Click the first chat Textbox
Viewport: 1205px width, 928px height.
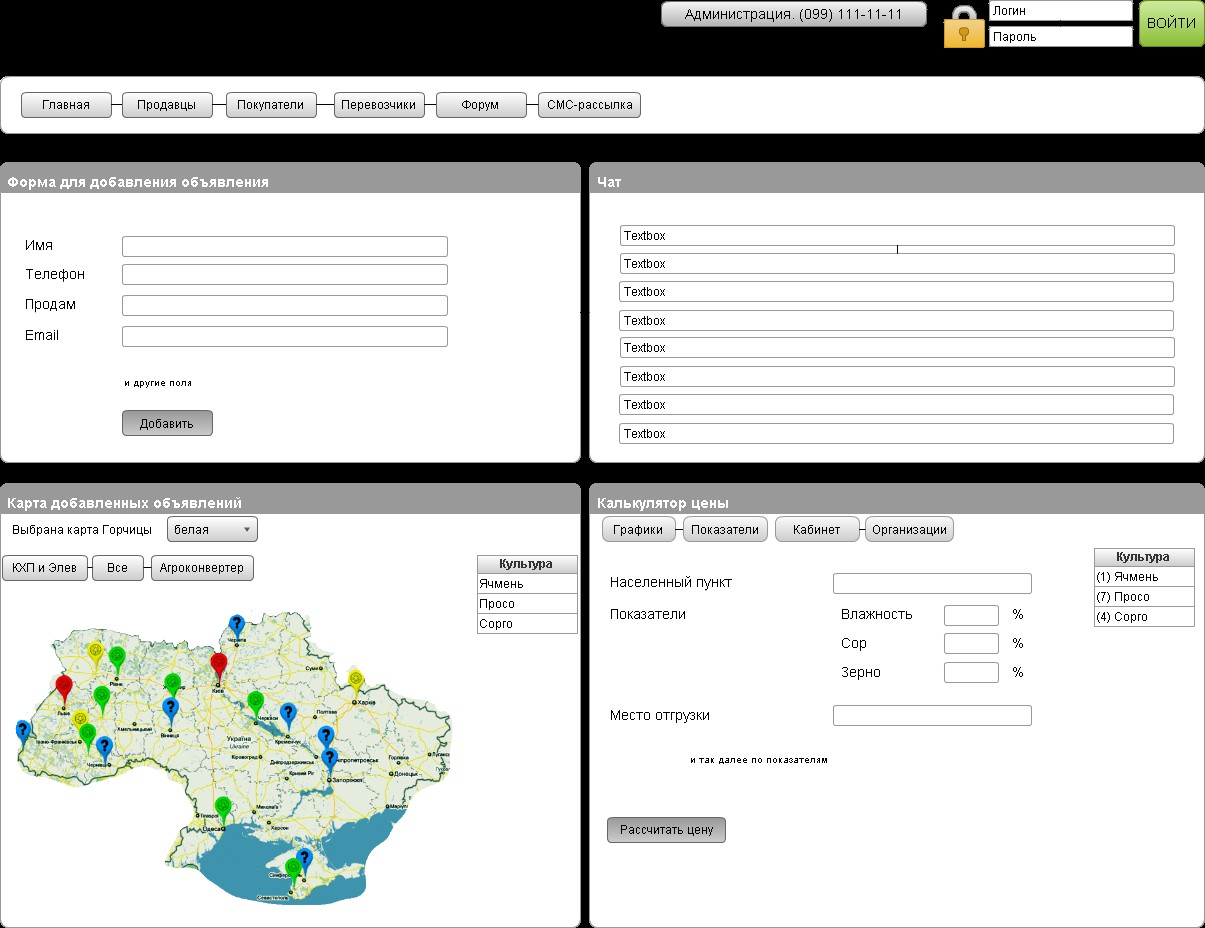897,236
